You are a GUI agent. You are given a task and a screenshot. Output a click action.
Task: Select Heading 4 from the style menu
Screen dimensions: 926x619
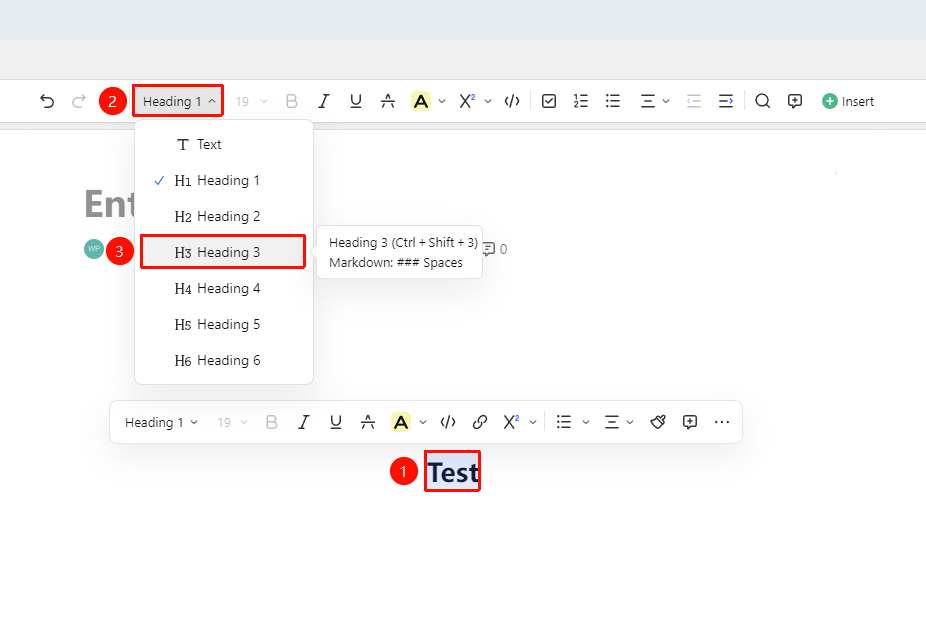click(224, 289)
